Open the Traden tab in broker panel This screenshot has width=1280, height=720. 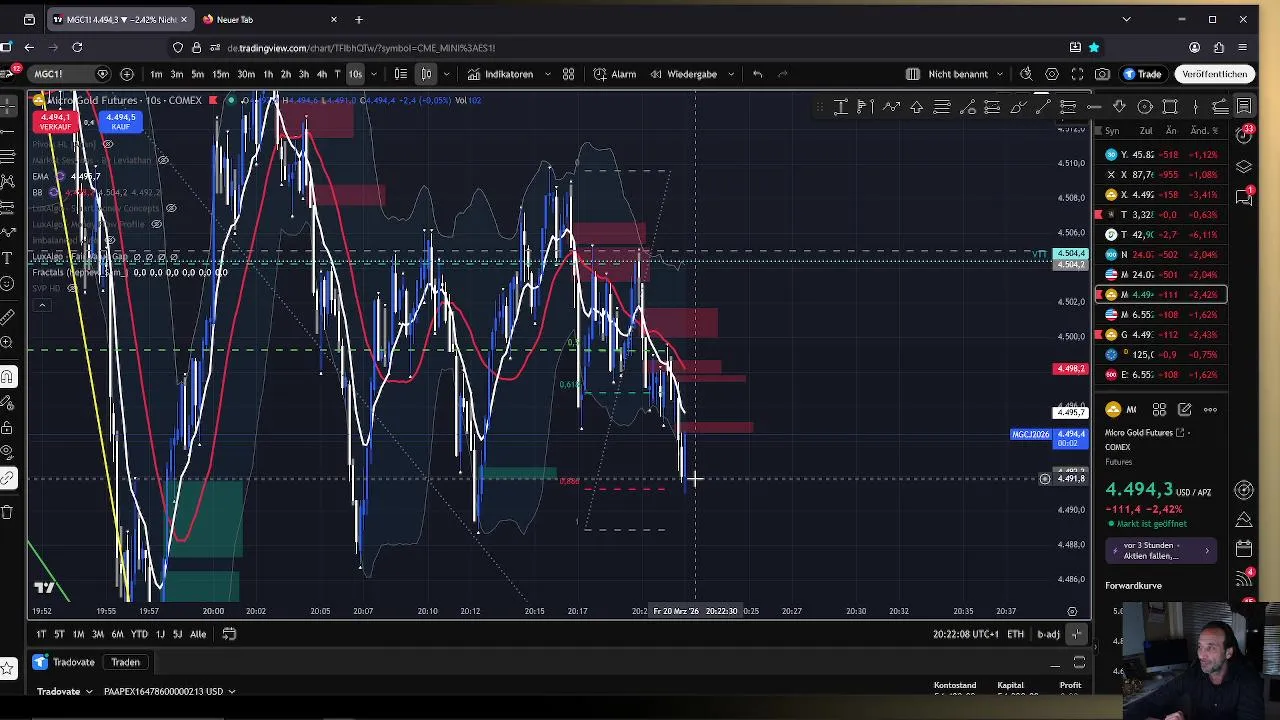point(125,662)
